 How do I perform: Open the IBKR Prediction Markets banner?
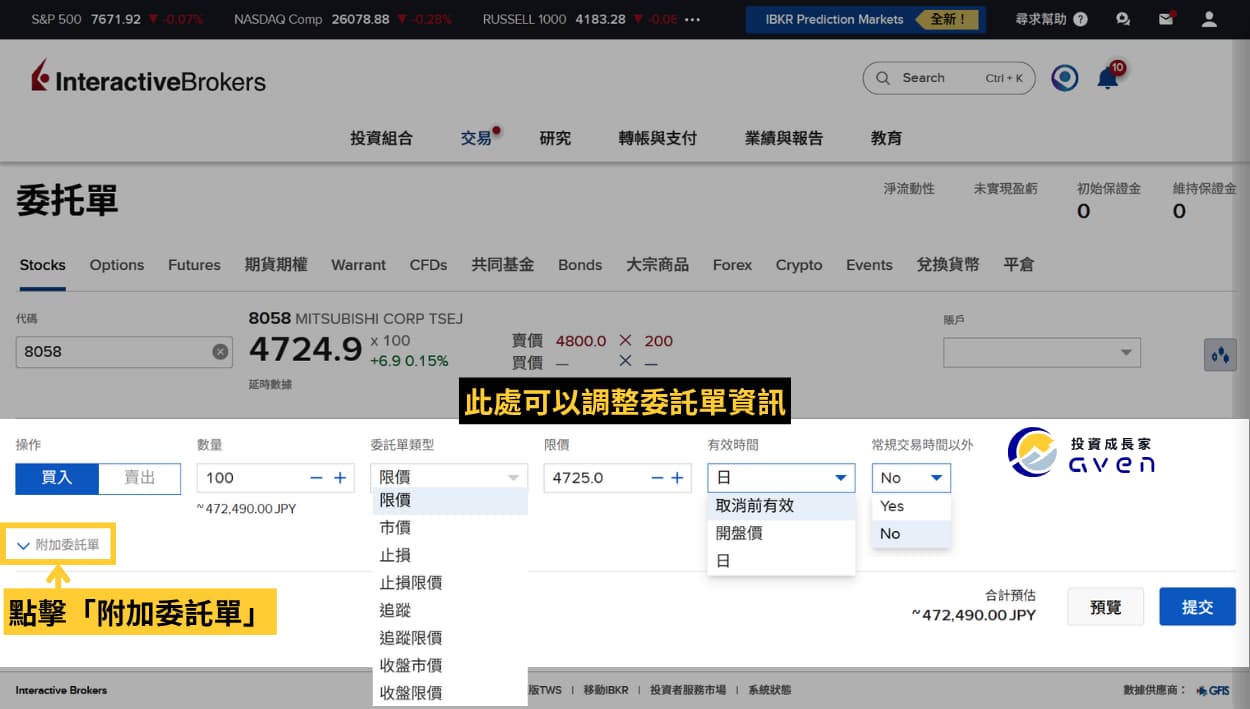866,19
